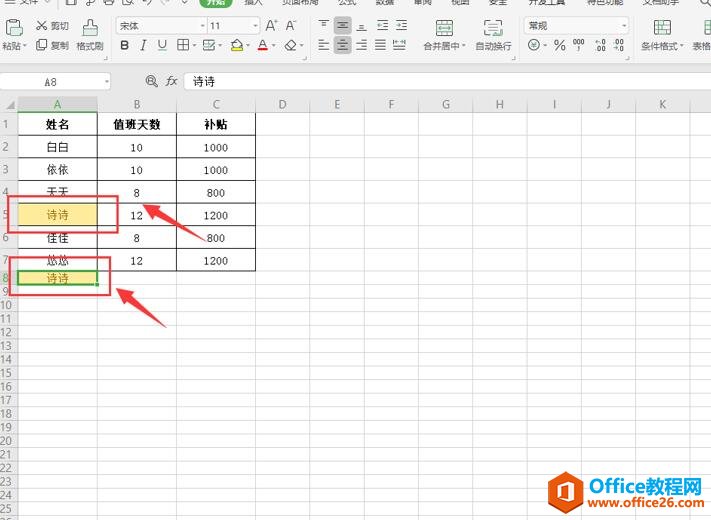Image resolution: width=711 pixels, height=520 pixels.
Task: Click the Paste (粘贴) clipboard icon
Action: pyautogui.click(x=14, y=28)
